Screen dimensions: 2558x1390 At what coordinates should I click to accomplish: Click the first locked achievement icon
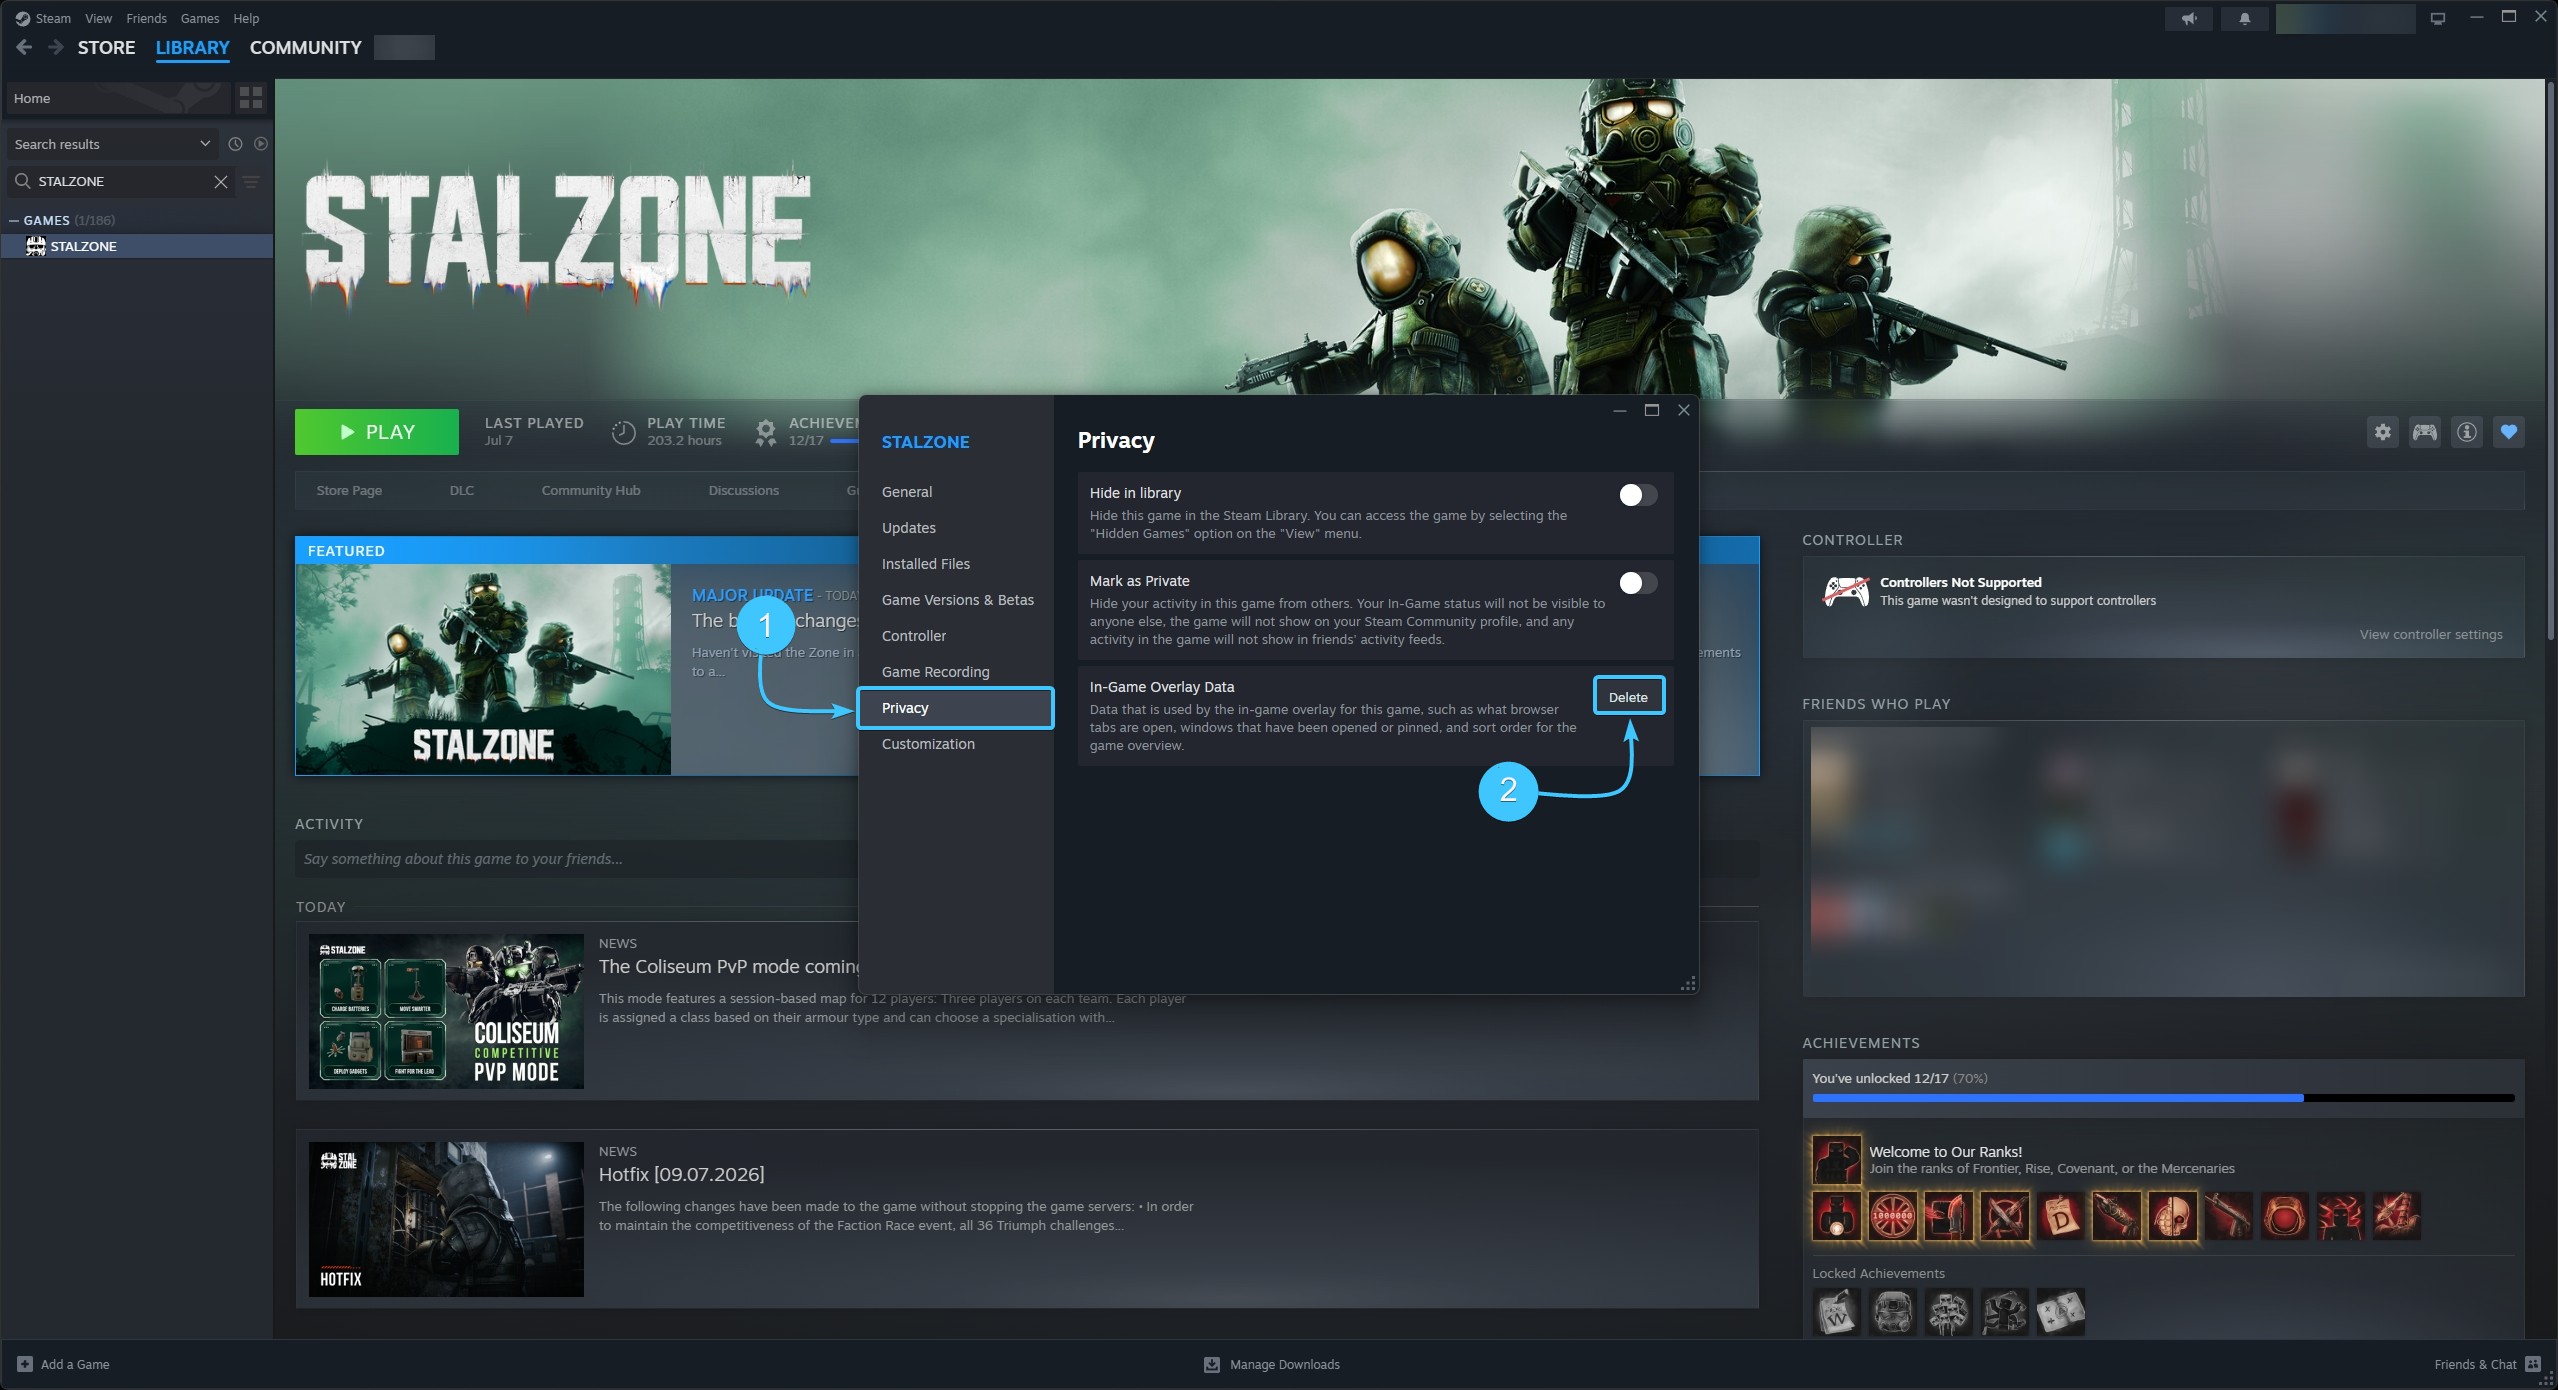(x=1837, y=1312)
